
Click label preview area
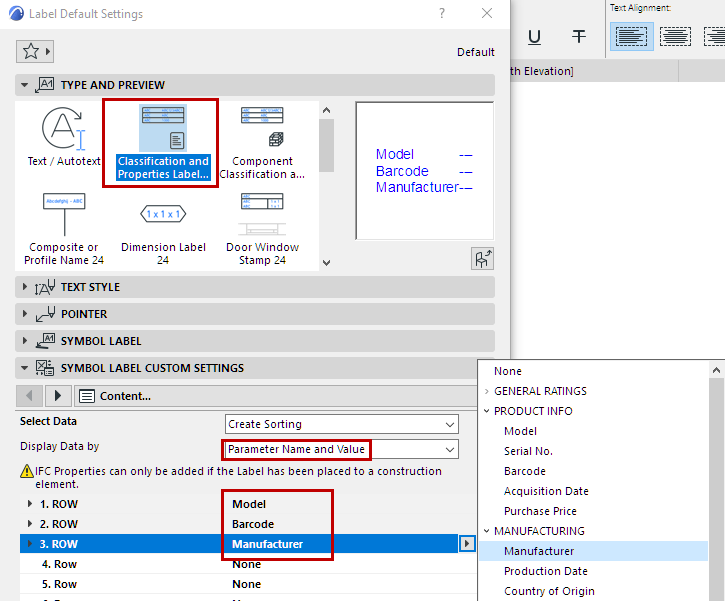(x=424, y=171)
